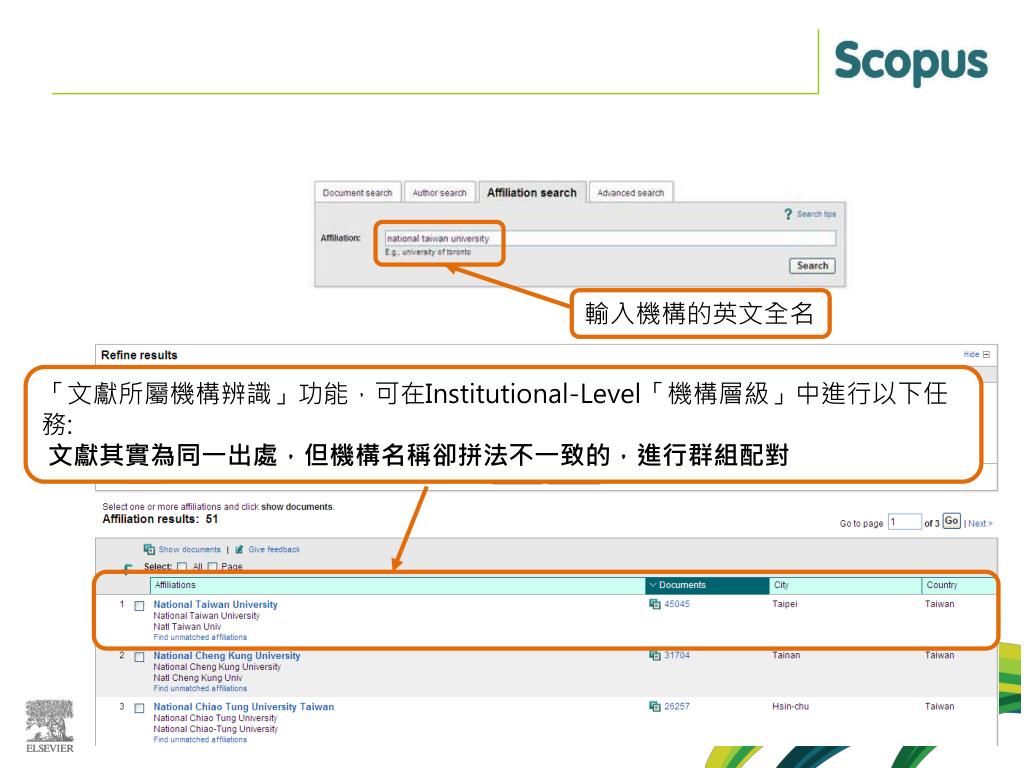Check the National Cheng Kung University checkbox
Viewport: 1024px width, 768px height.
click(139, 657)
